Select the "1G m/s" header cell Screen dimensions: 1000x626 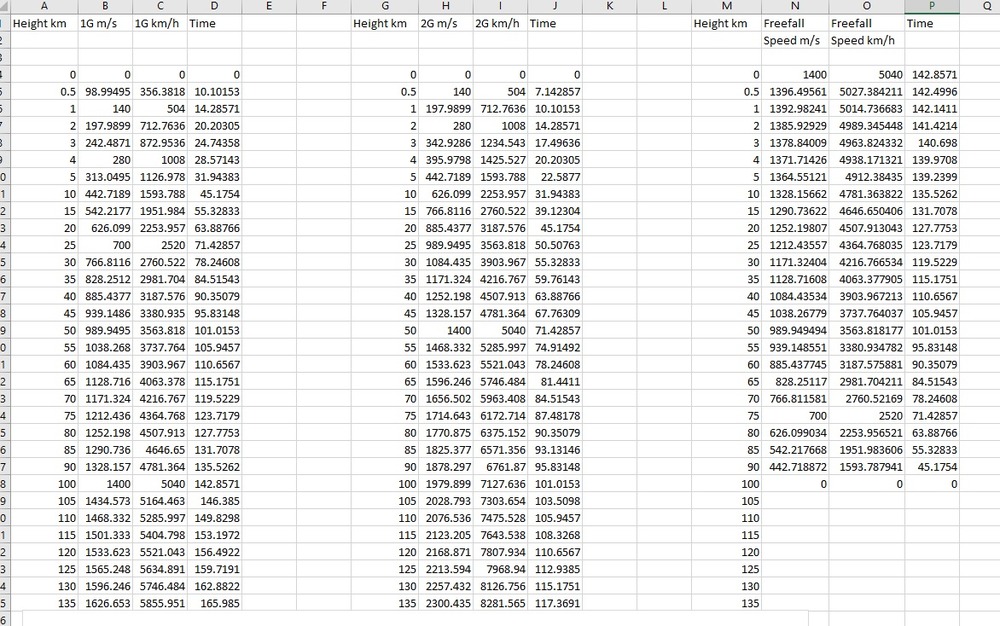[x=105, y=23]
